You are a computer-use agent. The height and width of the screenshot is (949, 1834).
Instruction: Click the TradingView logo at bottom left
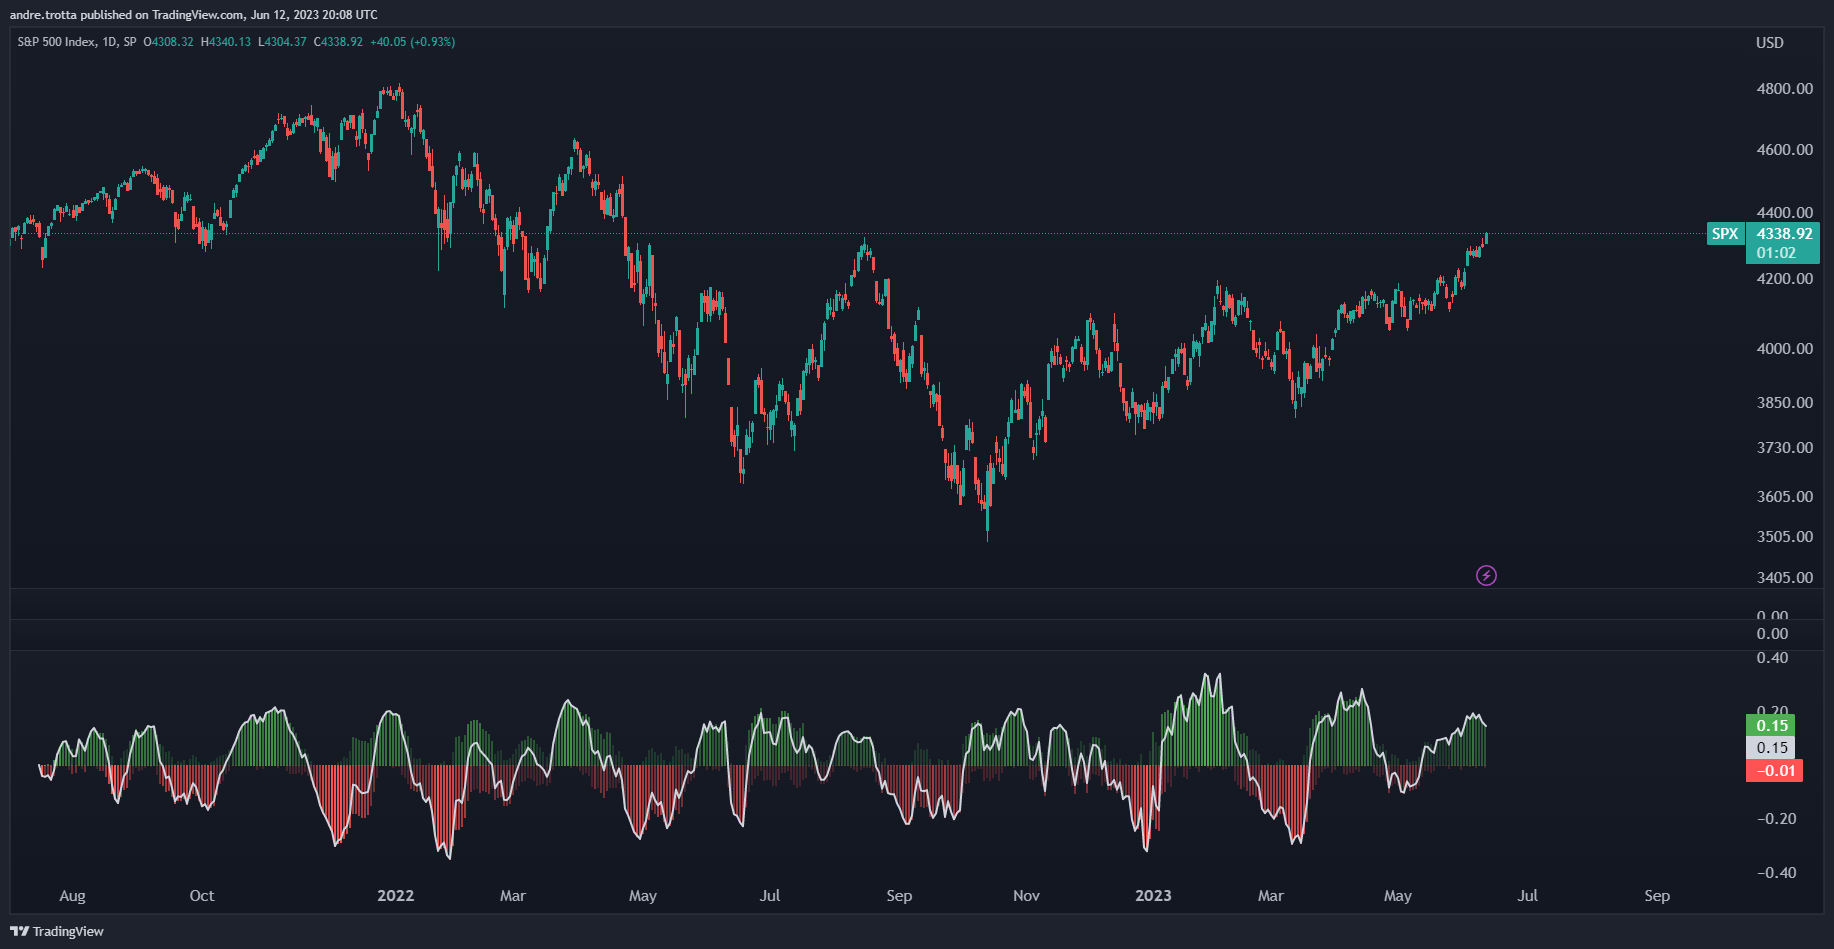click(57, 931)
